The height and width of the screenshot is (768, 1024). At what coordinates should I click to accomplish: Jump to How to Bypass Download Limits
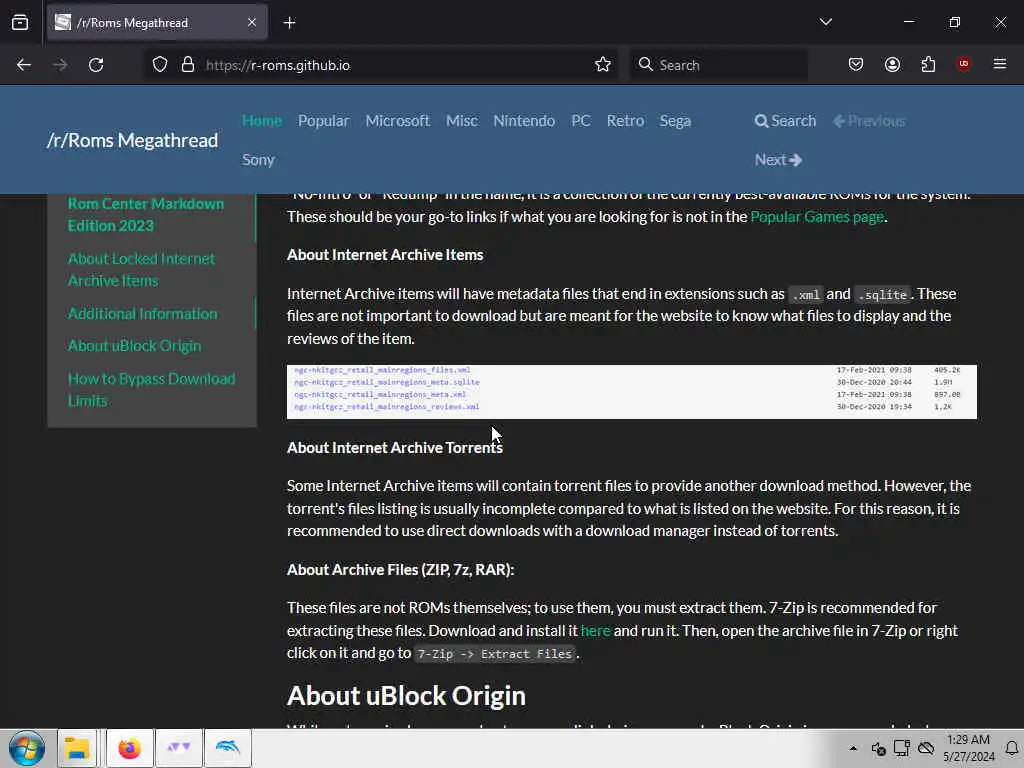pos(152,389)
